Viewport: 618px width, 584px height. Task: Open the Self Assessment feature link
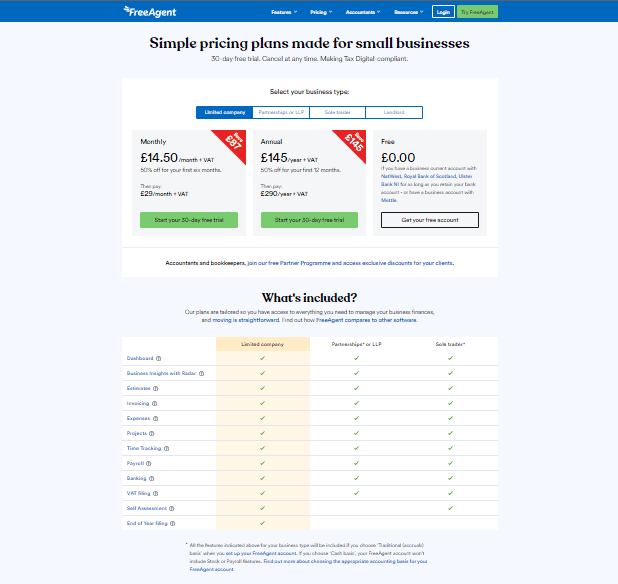point(147,508)
